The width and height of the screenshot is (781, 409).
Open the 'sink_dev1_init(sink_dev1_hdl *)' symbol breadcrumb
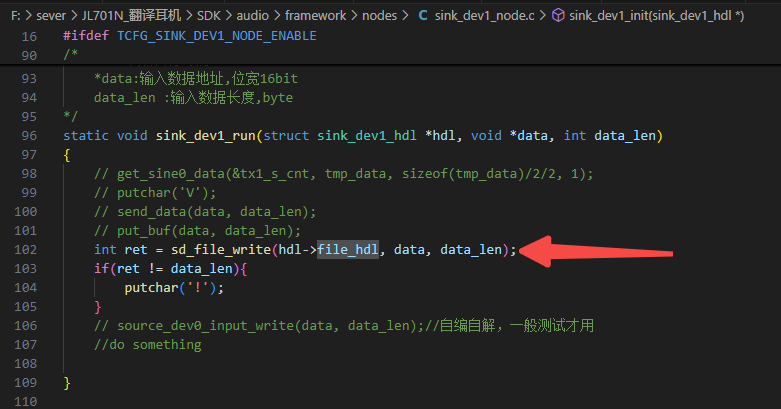[x=656, y=16]
